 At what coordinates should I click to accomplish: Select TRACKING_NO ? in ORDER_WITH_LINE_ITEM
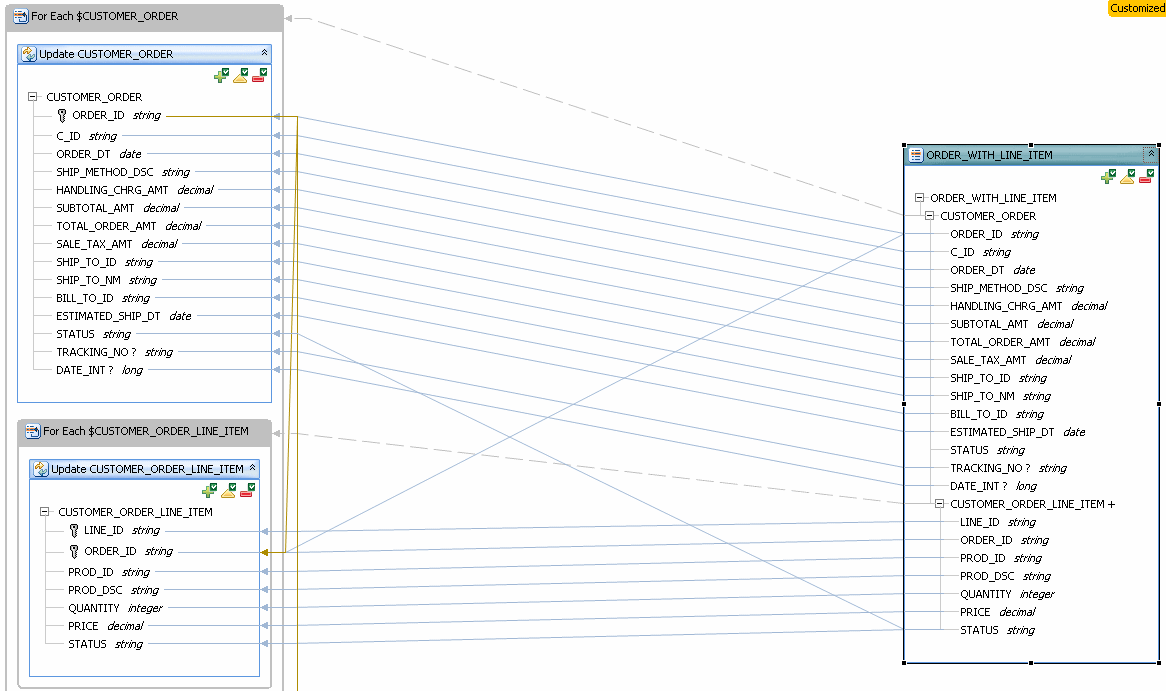(1008, 468)
